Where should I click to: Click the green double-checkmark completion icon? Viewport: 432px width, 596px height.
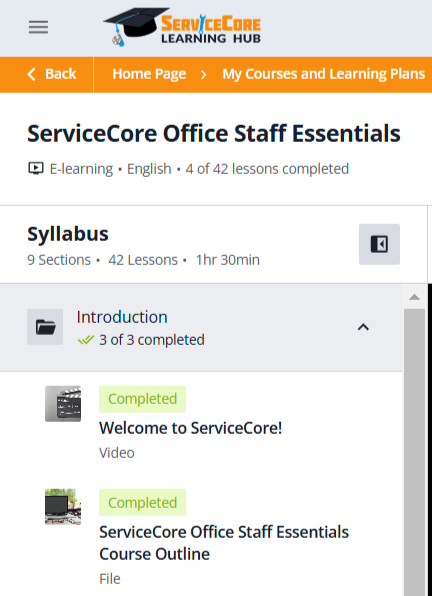click(x=86, y=340)
